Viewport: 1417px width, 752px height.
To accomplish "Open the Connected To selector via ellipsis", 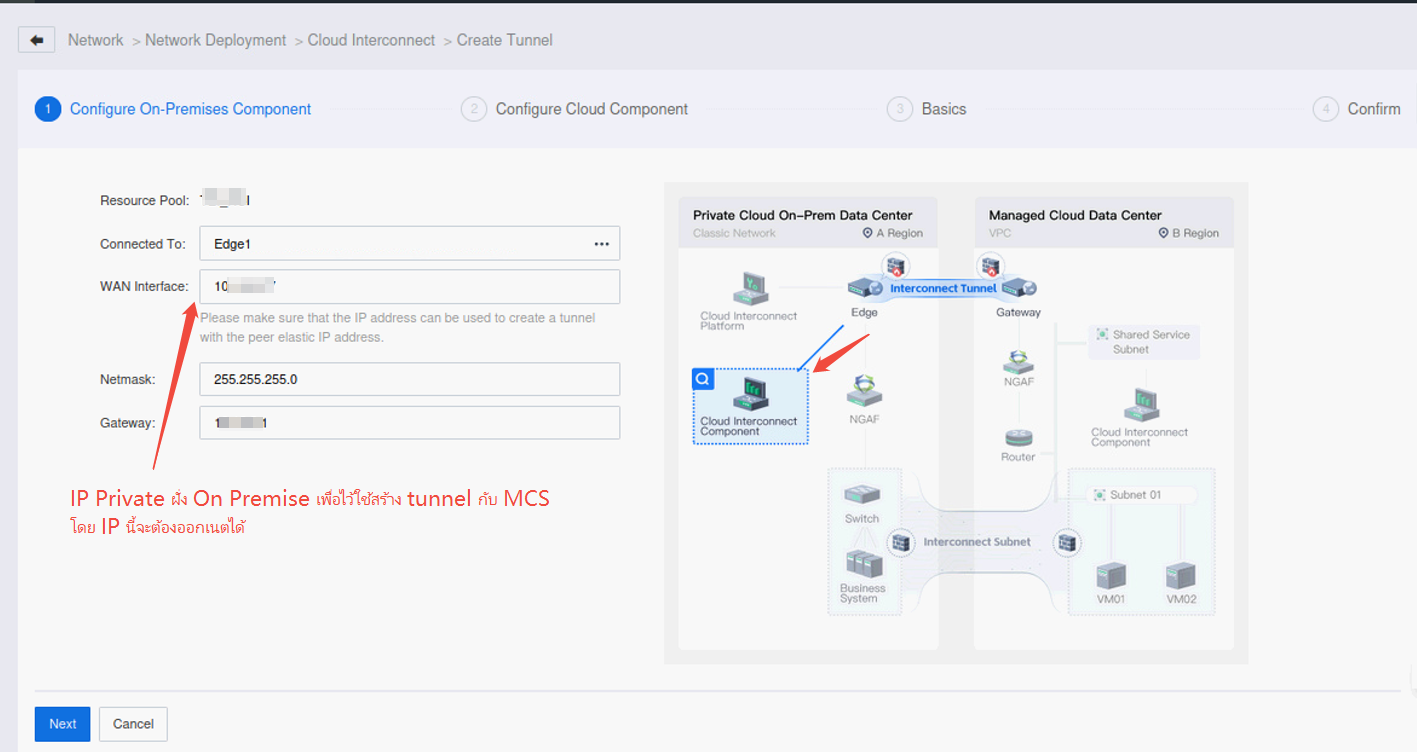I will coord(604,243).
